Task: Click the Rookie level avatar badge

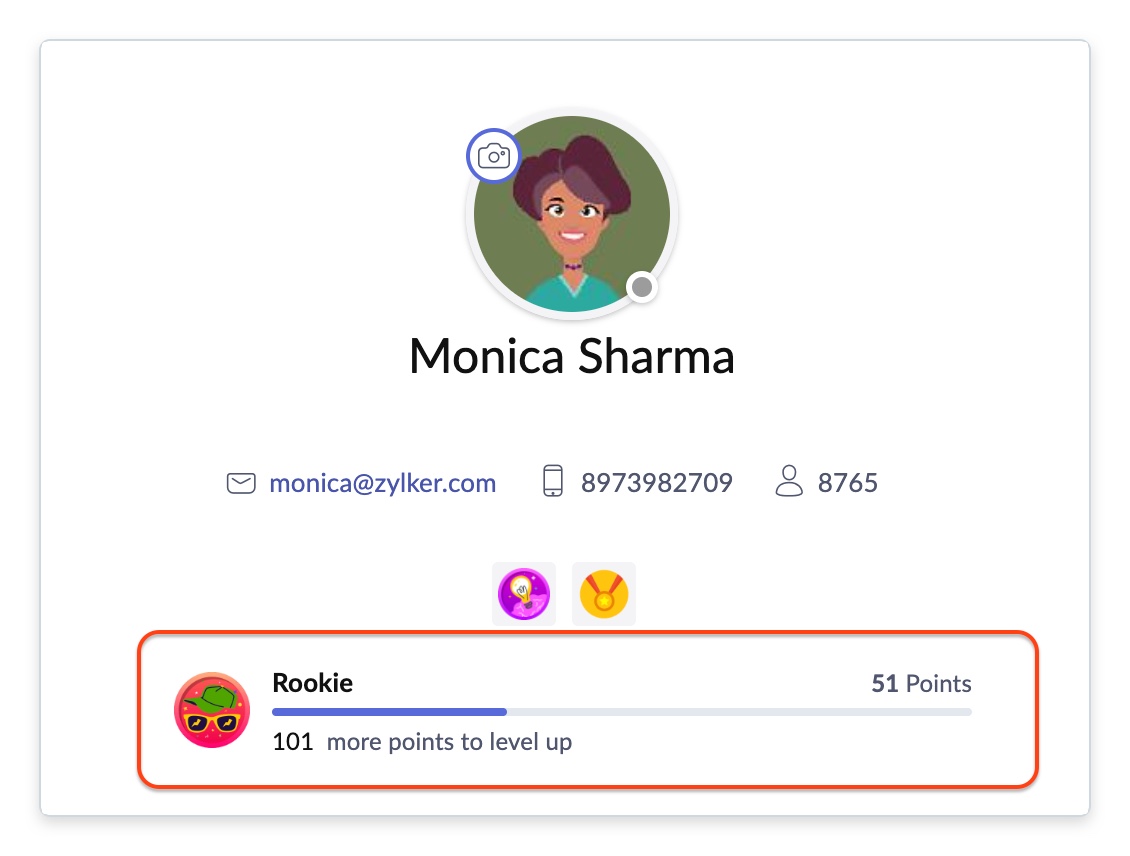Action: click(x=212, y=710)
